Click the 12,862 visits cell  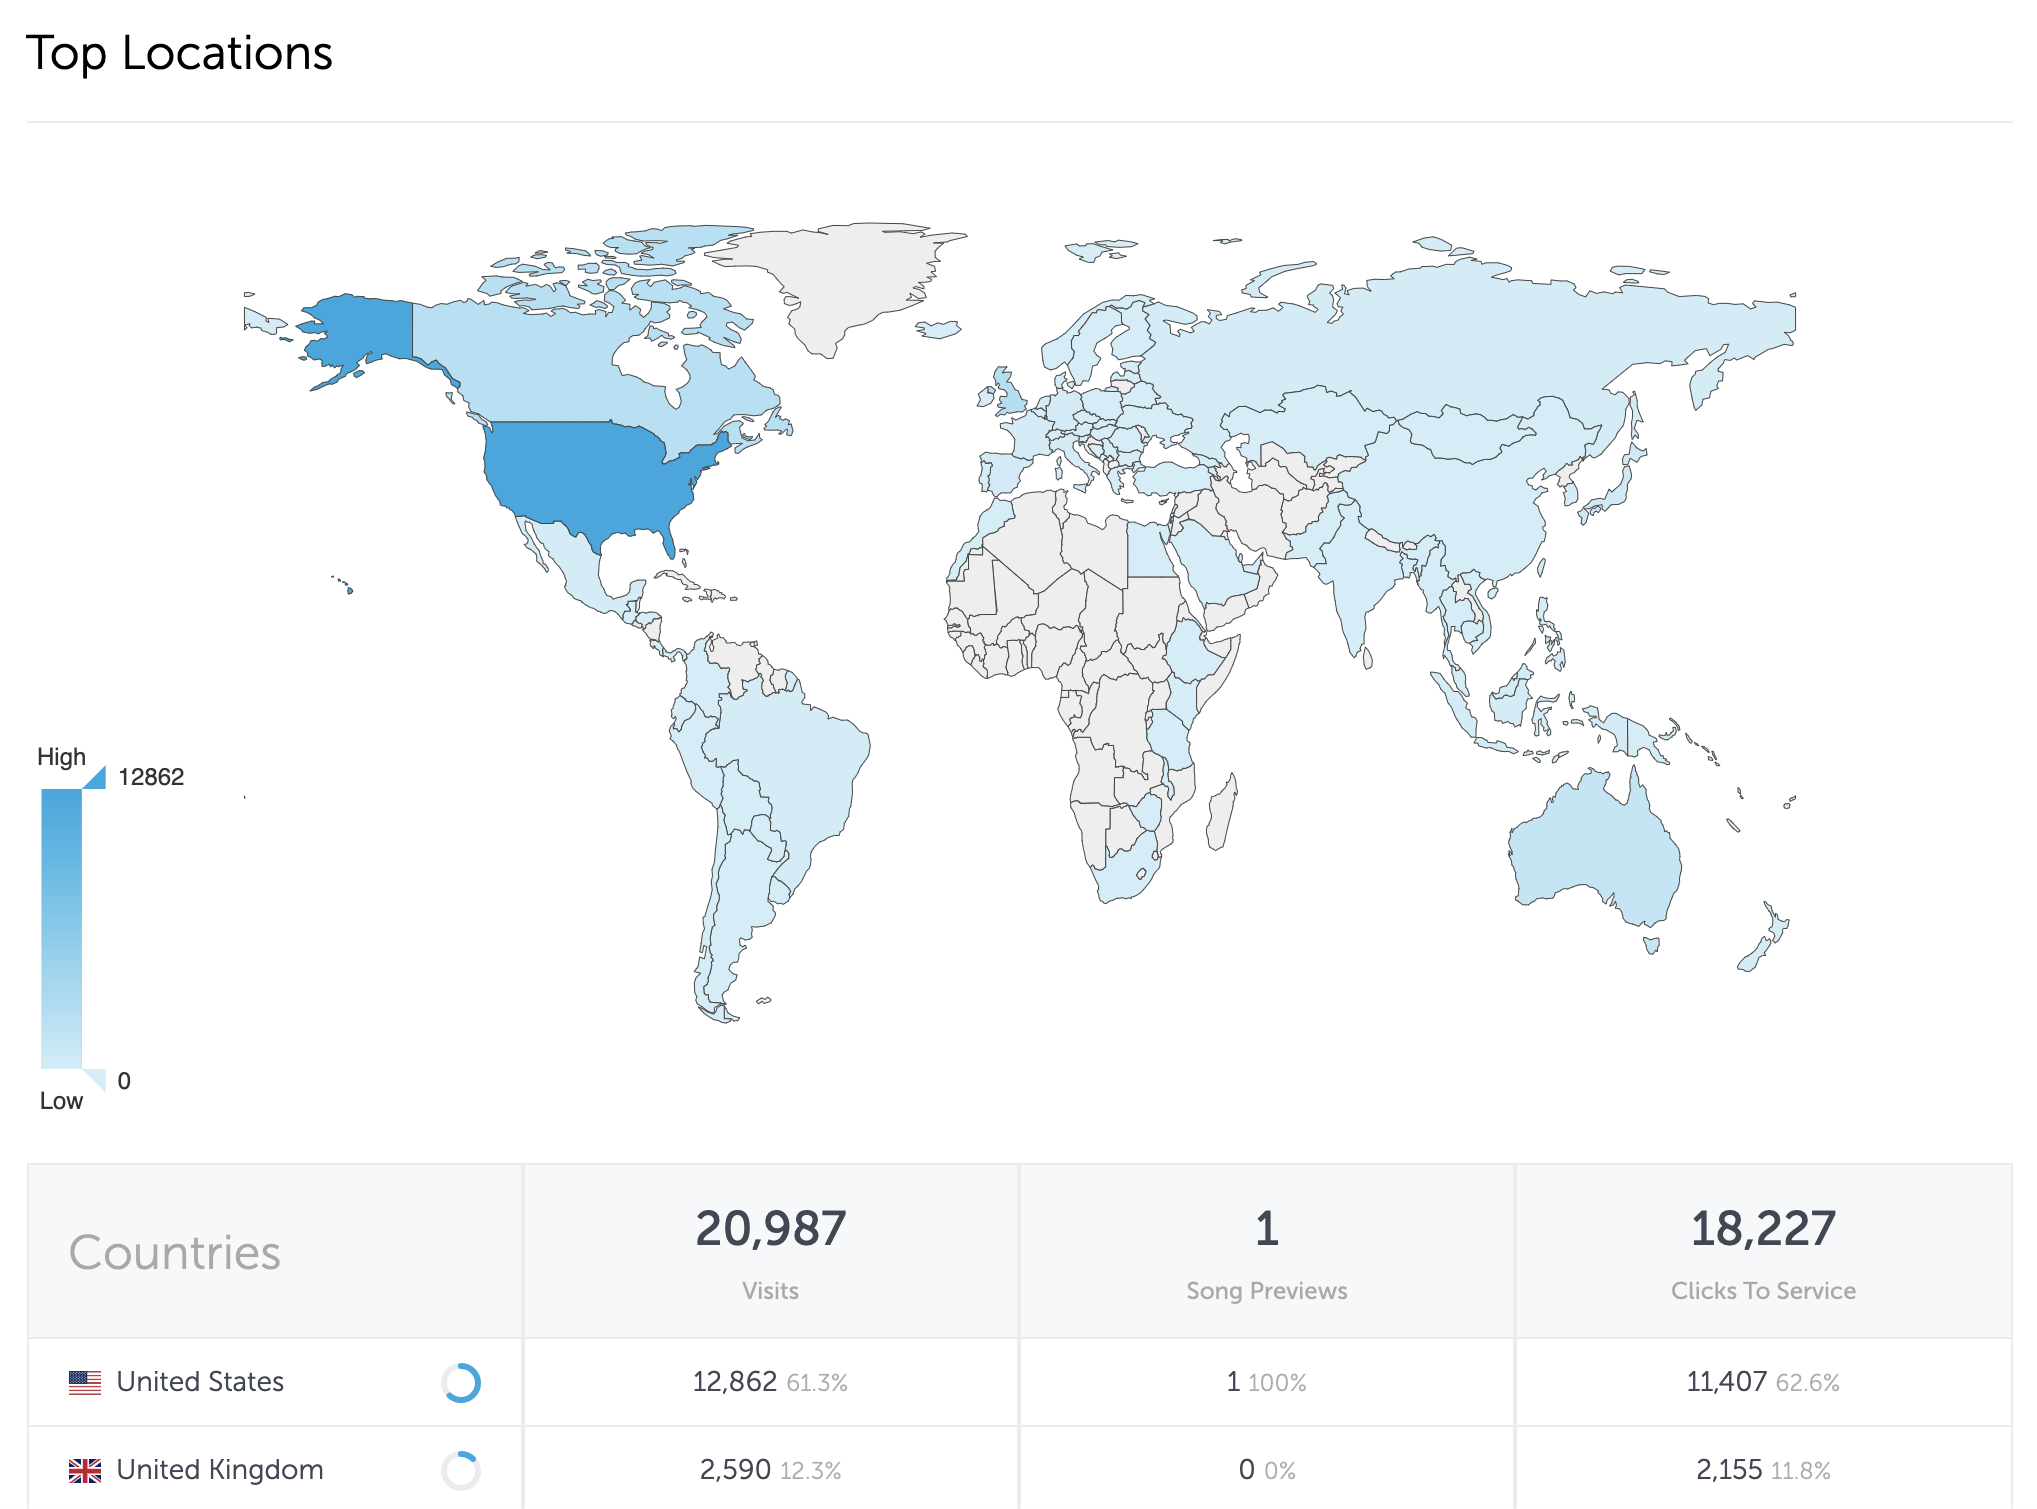[x=770, y=1382]
